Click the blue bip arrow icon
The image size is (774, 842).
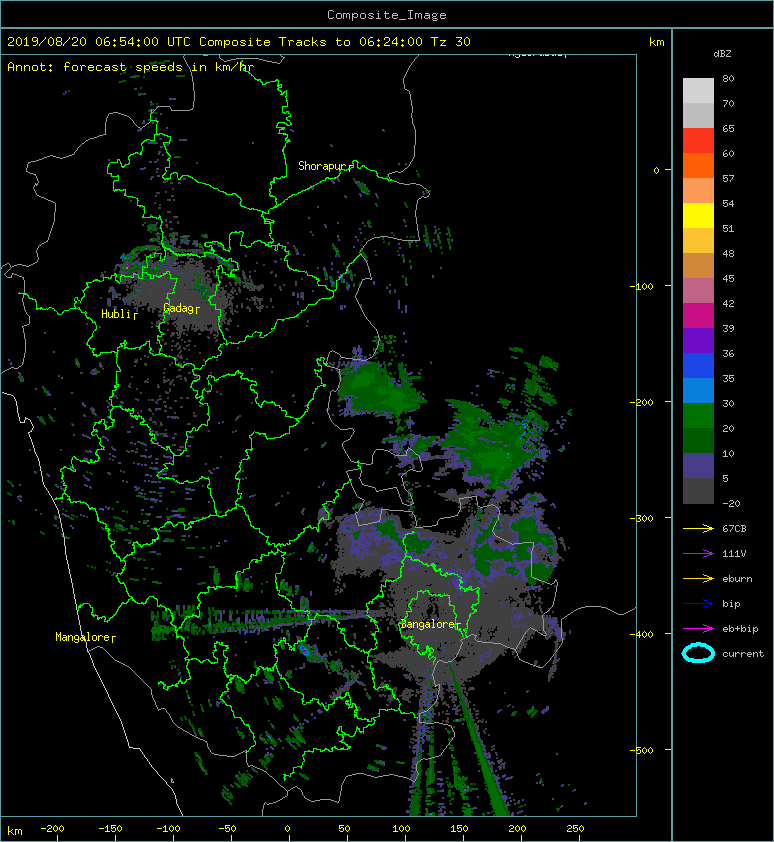(x=698, y=604)
